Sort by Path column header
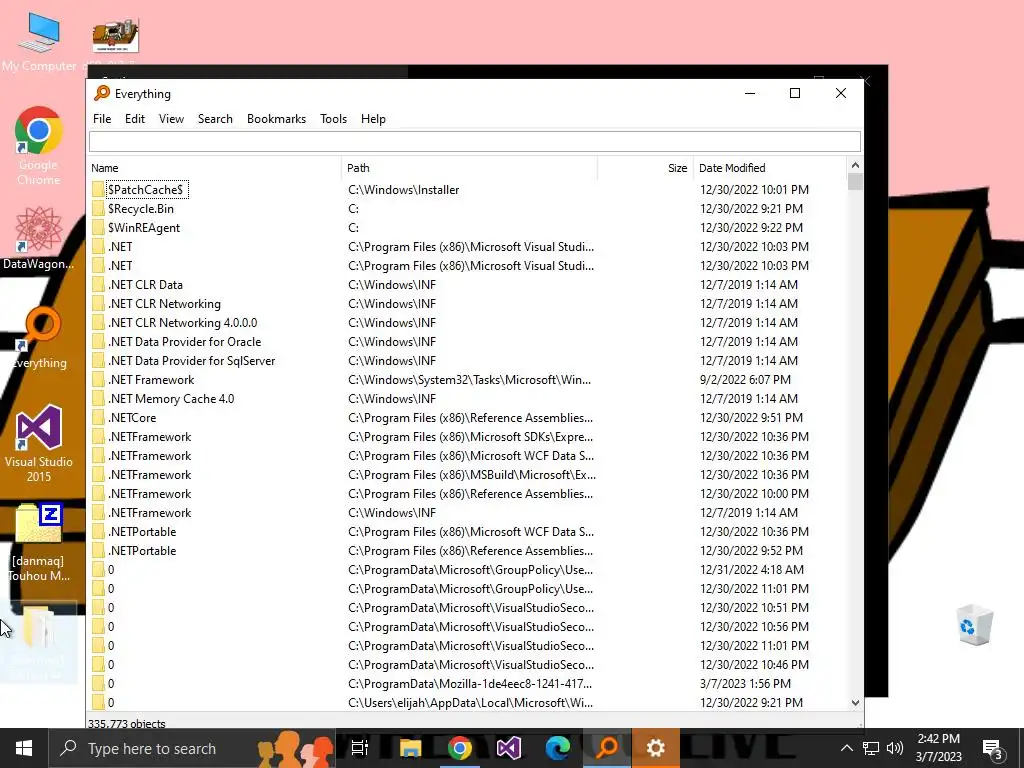The image size is (1024, 768). point(470,168)
